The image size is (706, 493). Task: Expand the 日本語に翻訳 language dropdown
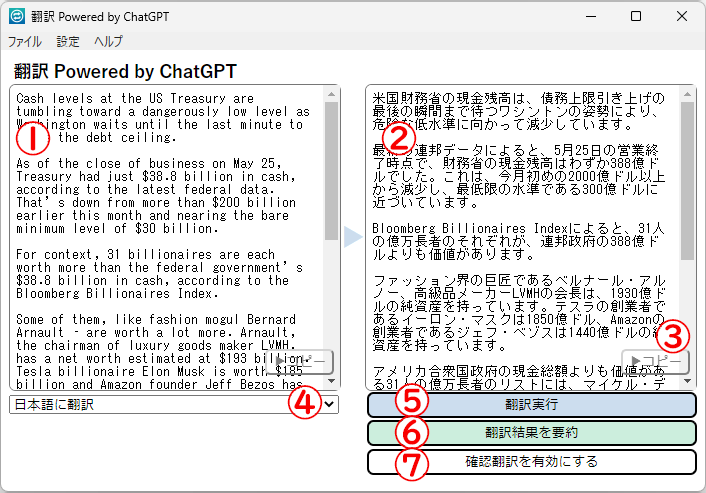tap(330, 404)
